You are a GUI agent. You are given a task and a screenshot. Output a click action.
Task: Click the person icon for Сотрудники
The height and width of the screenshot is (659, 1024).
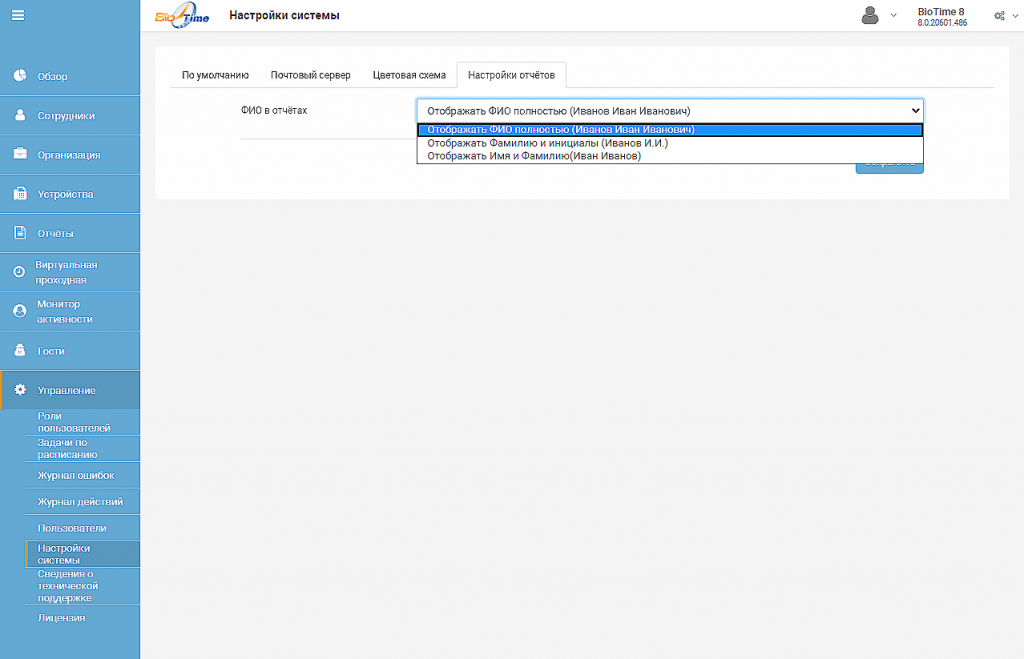20,115
